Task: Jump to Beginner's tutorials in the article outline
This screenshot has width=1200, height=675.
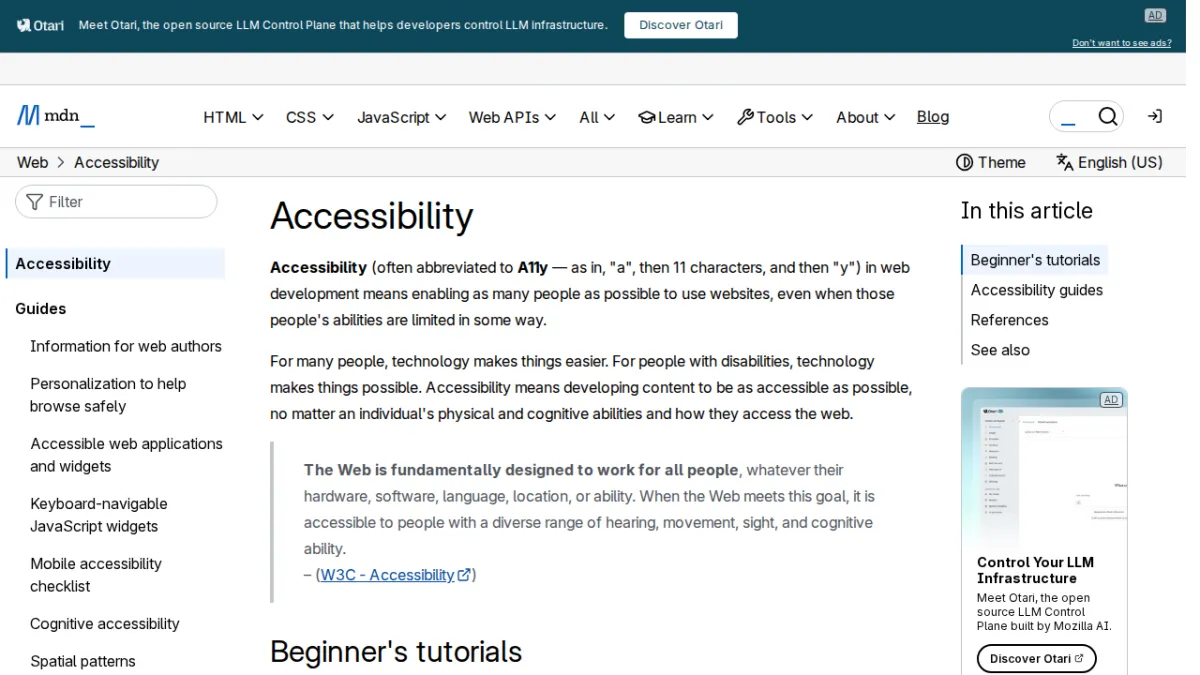Action: 1035,260
